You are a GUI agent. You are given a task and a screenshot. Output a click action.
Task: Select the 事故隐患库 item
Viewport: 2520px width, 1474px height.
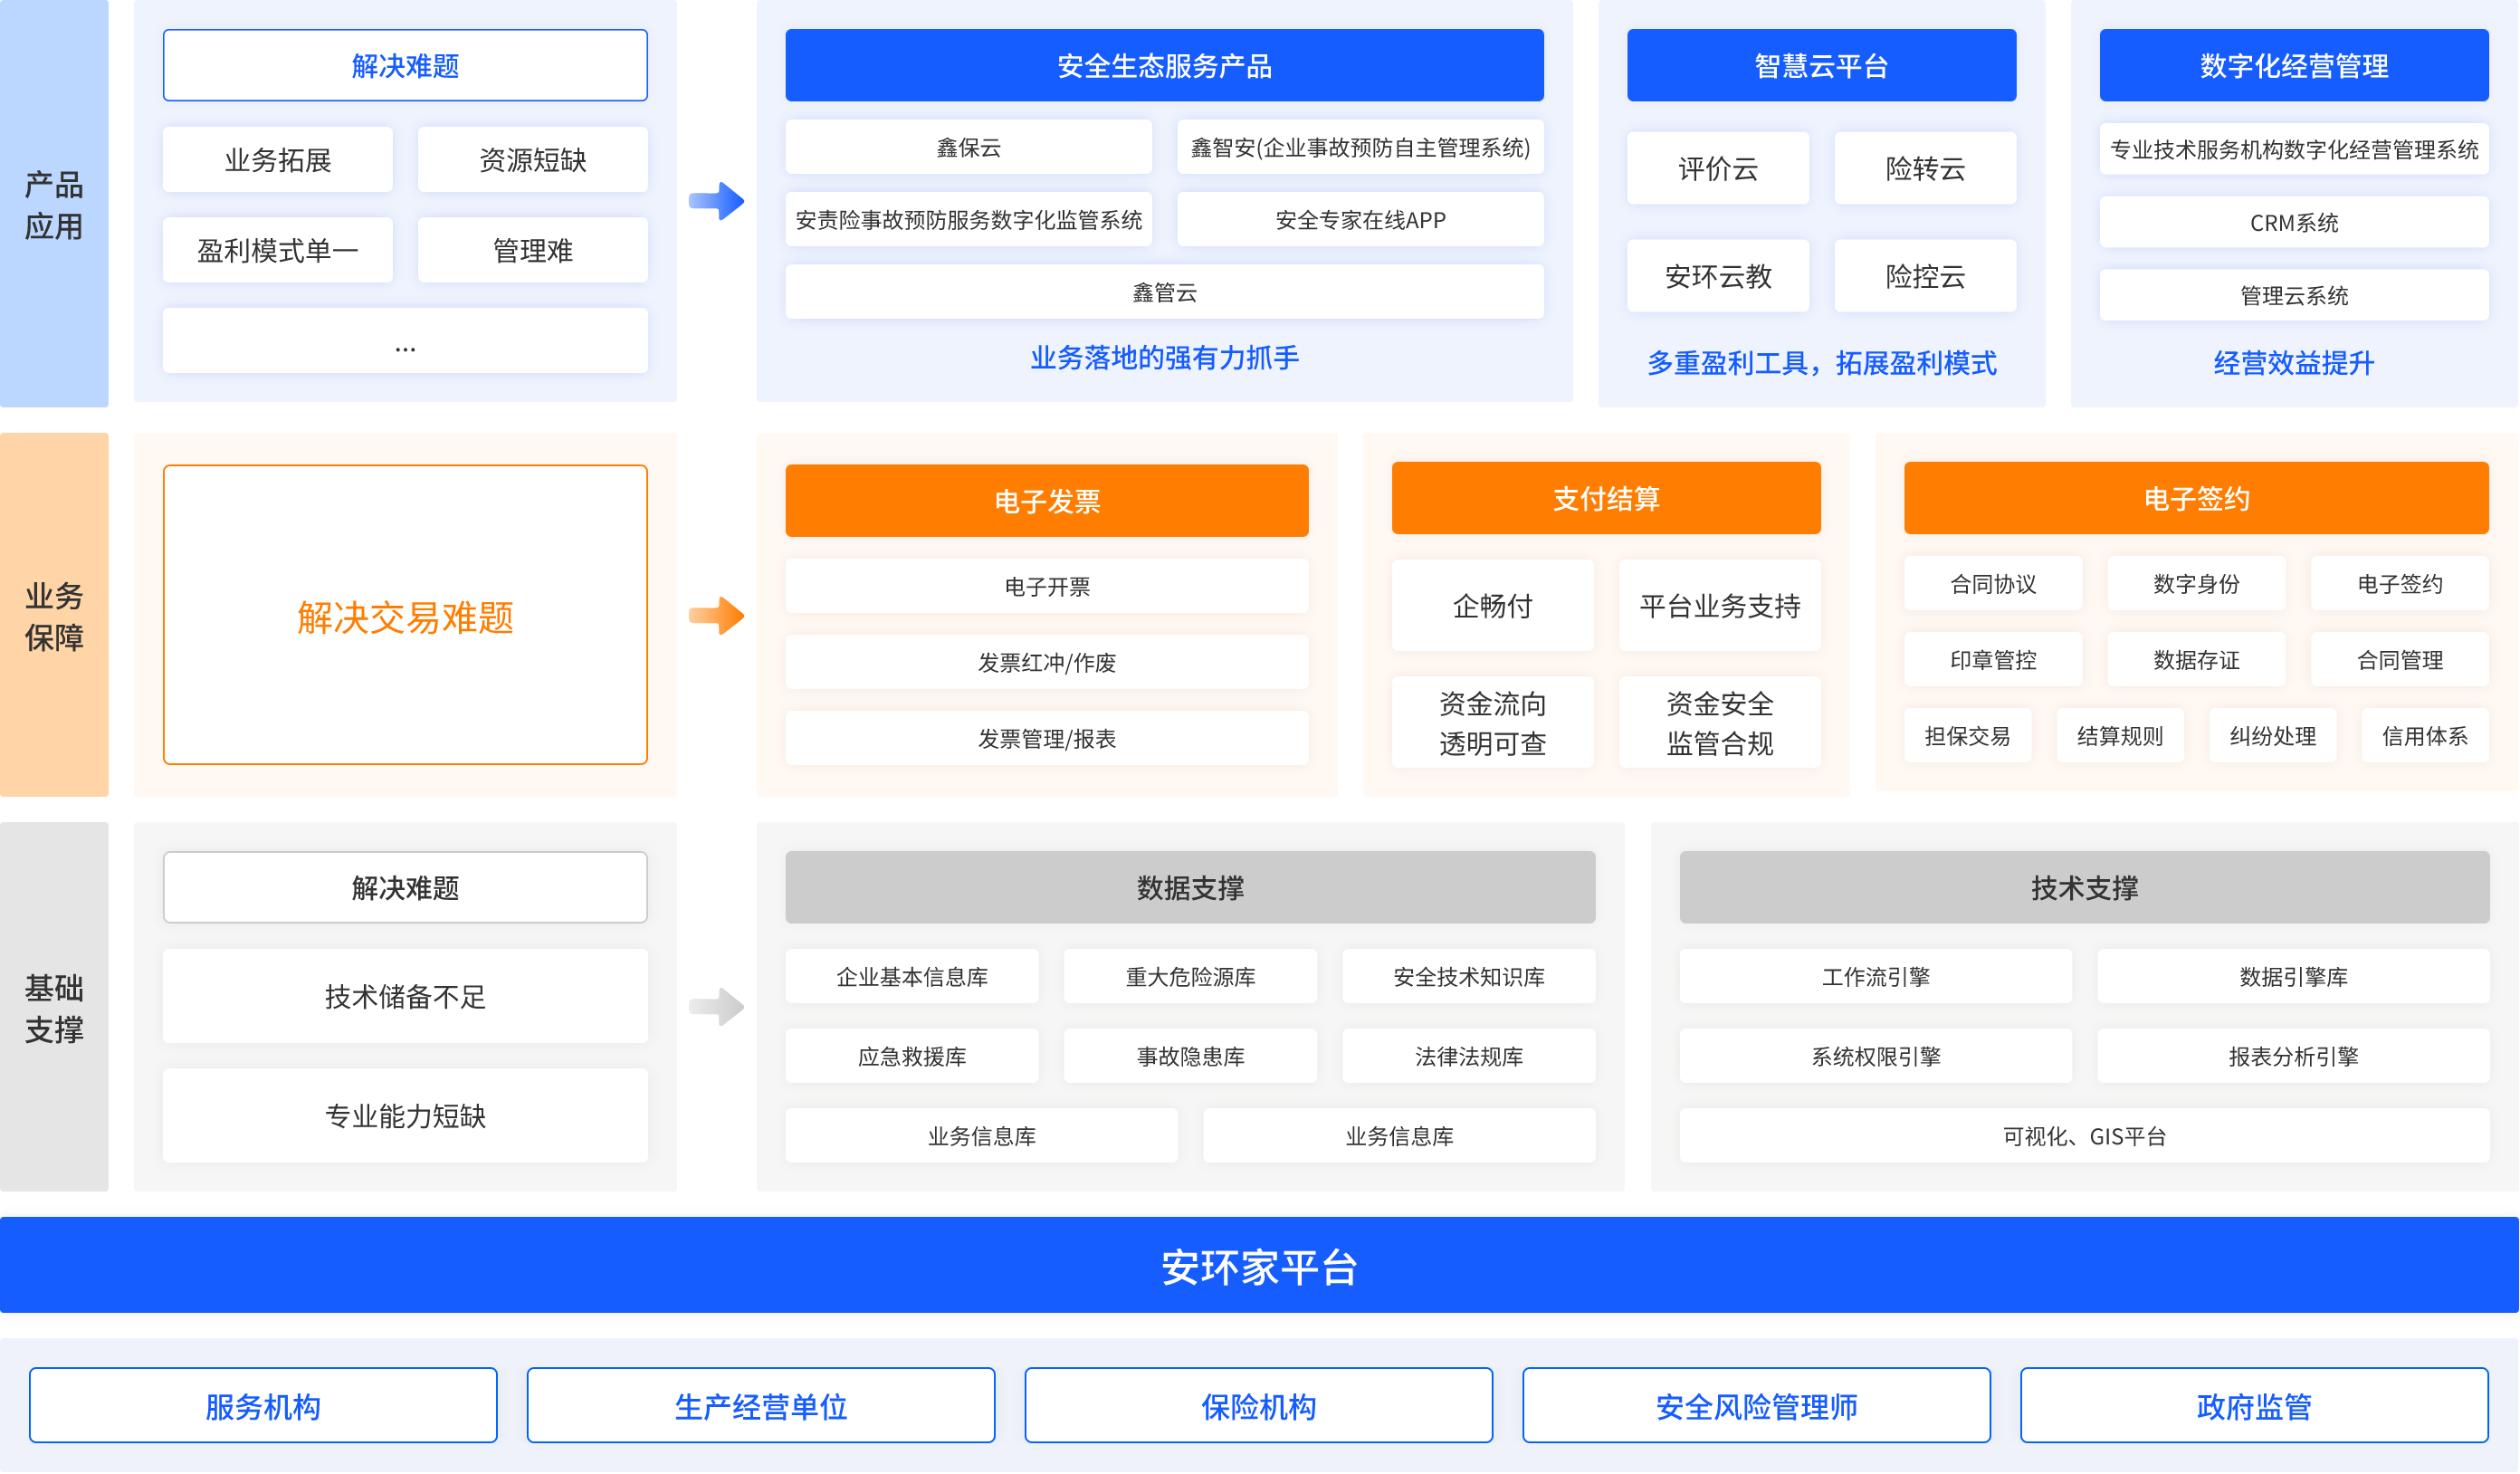(1190, 1056)
